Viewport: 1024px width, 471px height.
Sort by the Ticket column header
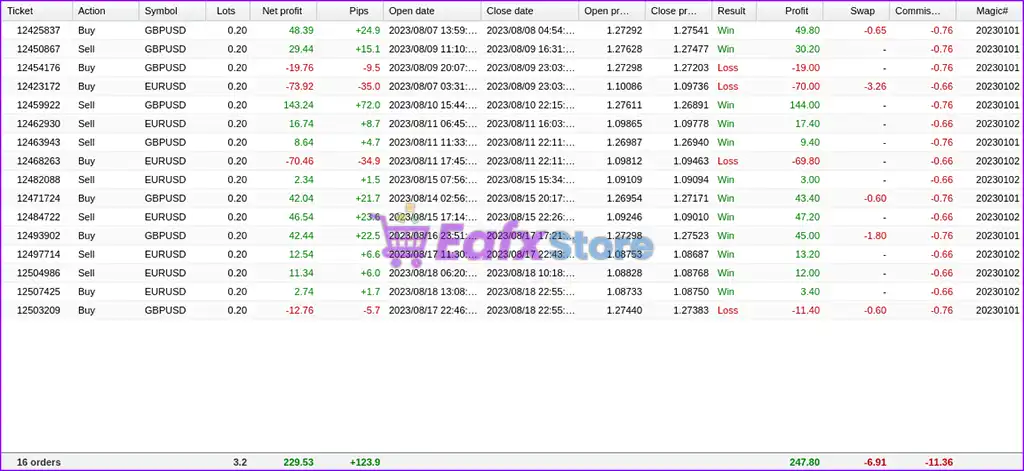click(x=37, y=11)
